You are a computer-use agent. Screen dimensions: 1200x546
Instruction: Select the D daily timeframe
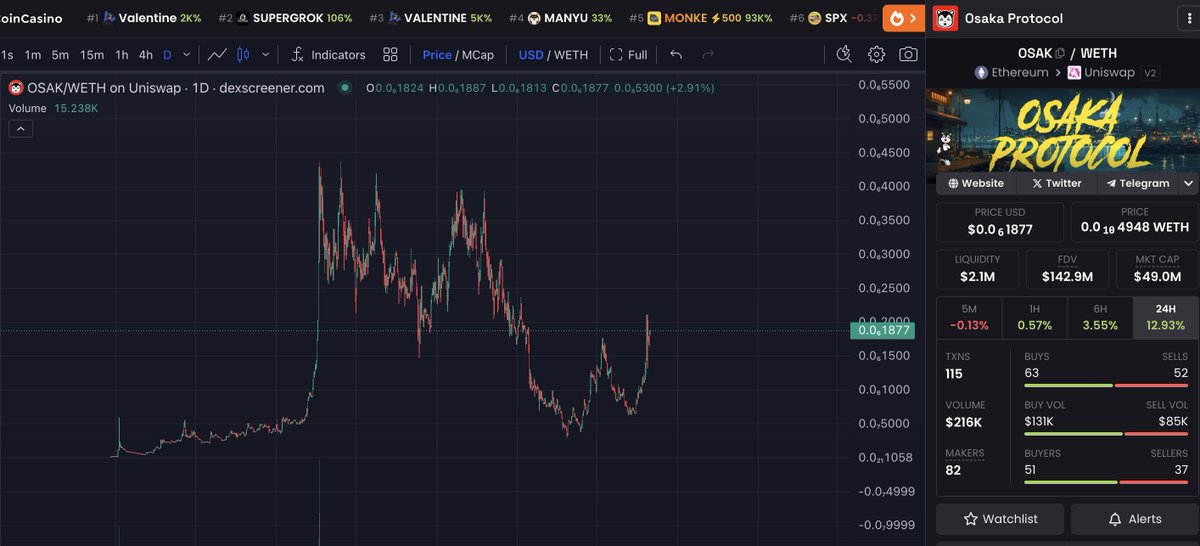pyautogui.click(x=167, y=55)
